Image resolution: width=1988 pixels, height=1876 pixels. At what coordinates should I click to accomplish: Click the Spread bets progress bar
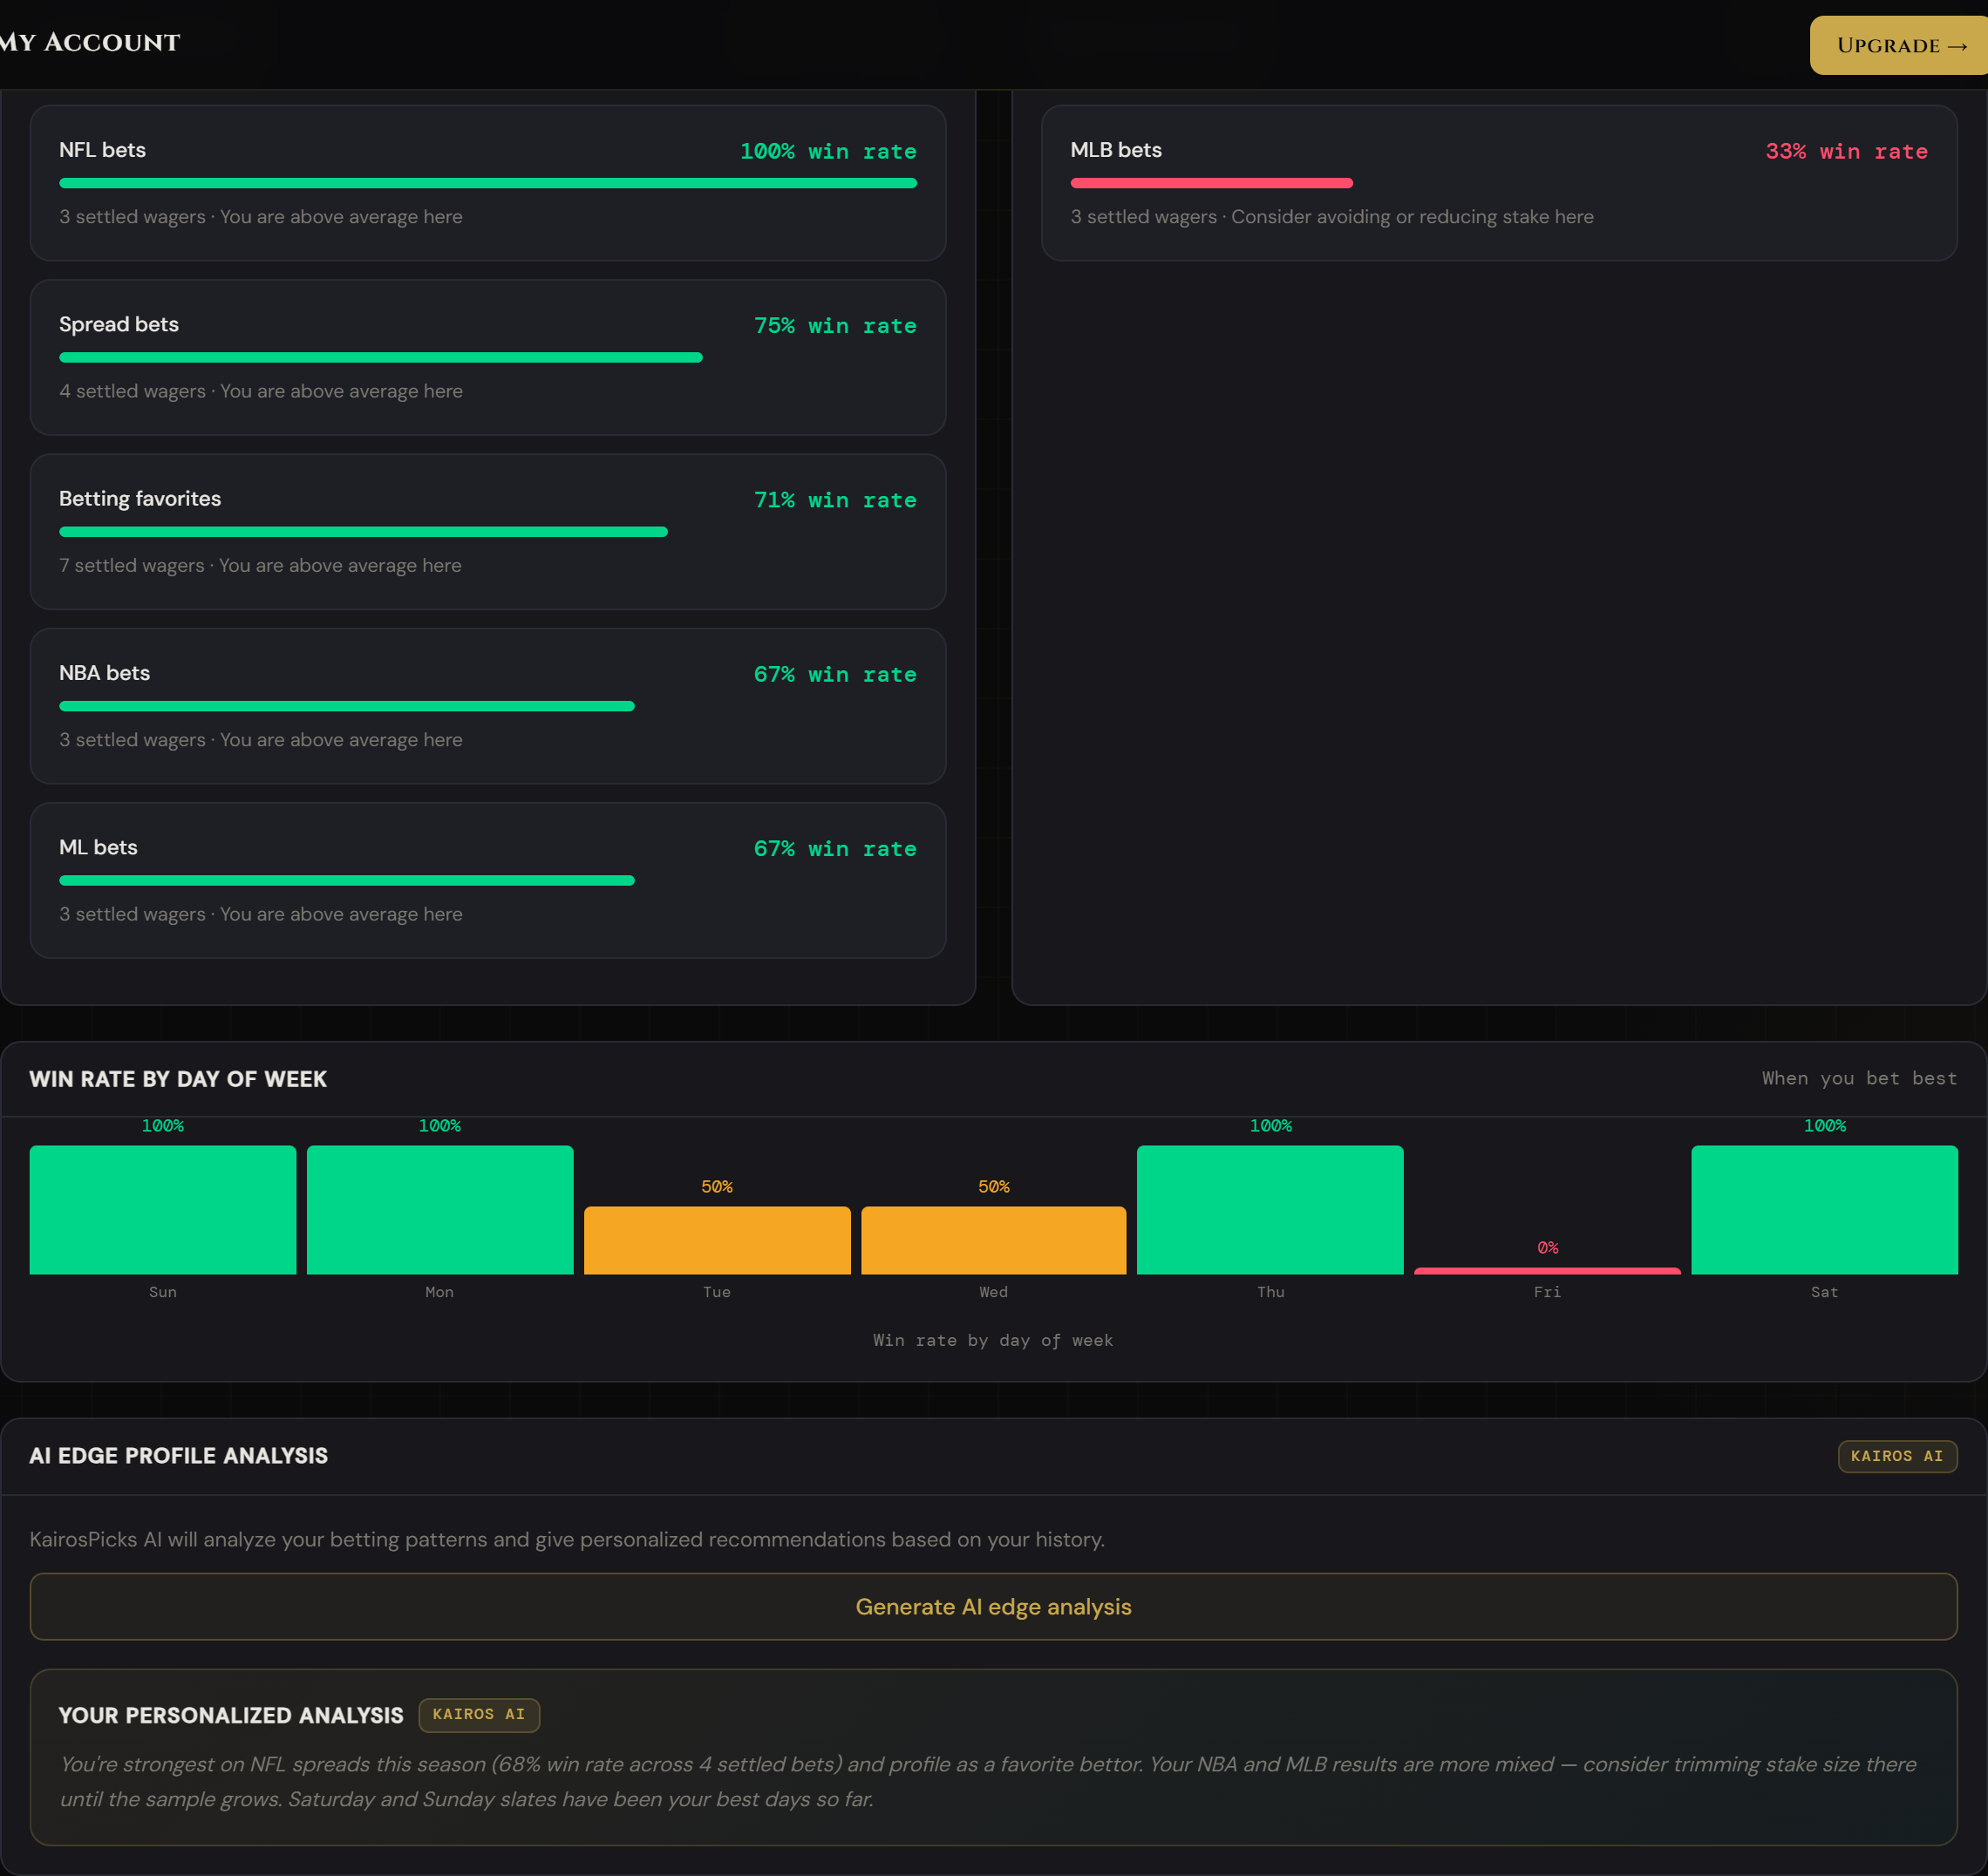tap(381, 357)
